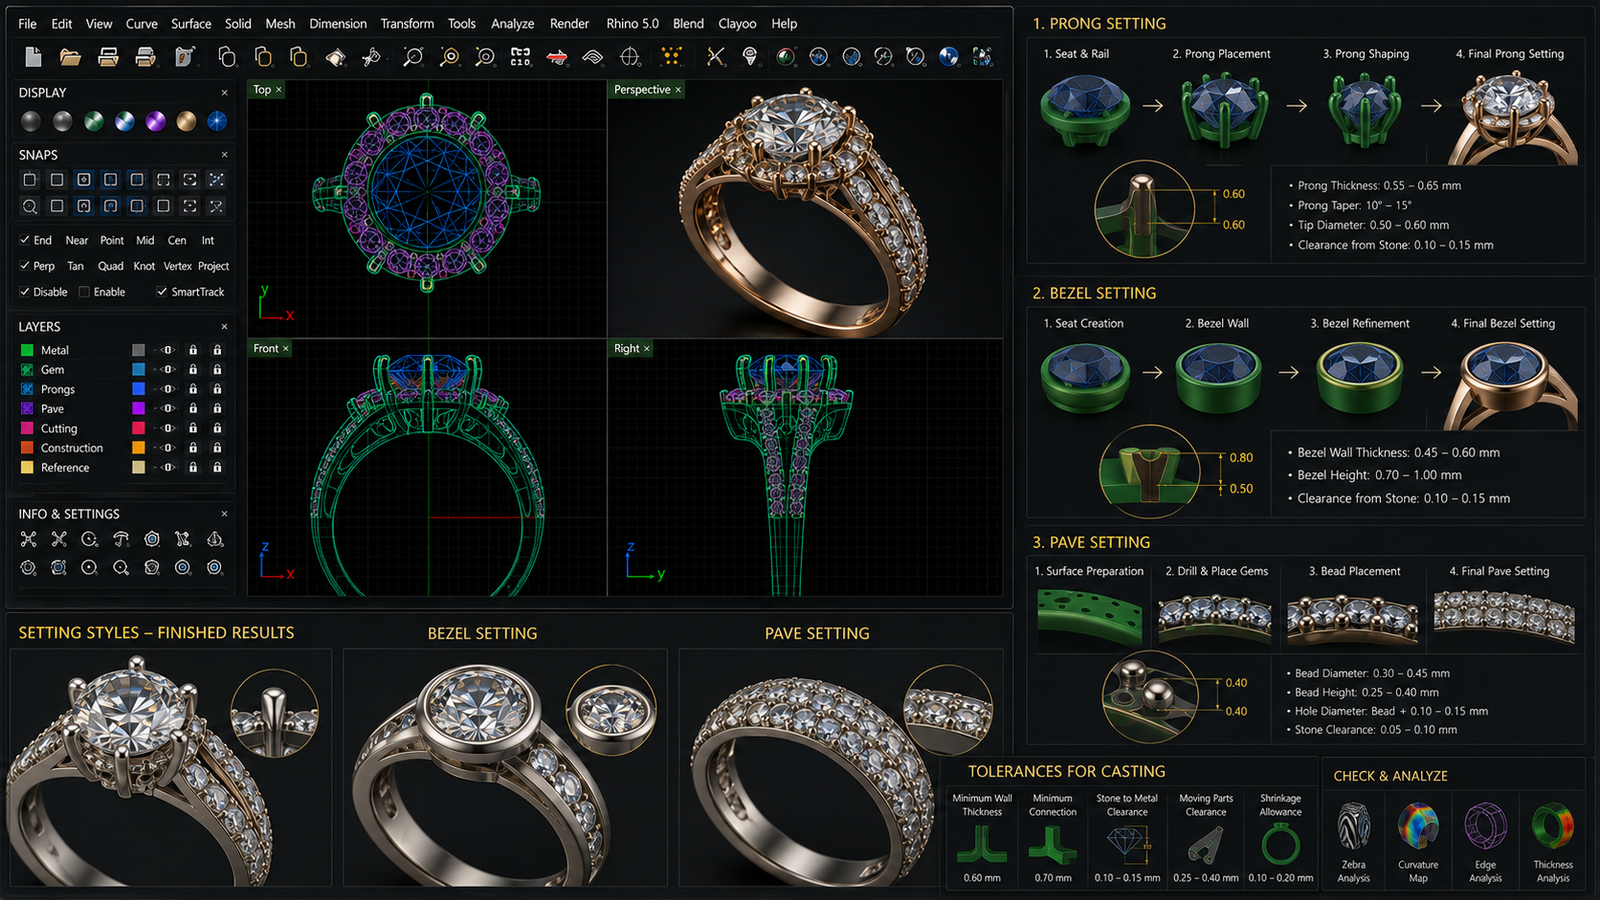Check the Enable checkbox
The image size is (1600, 900).
coord(84,292)
